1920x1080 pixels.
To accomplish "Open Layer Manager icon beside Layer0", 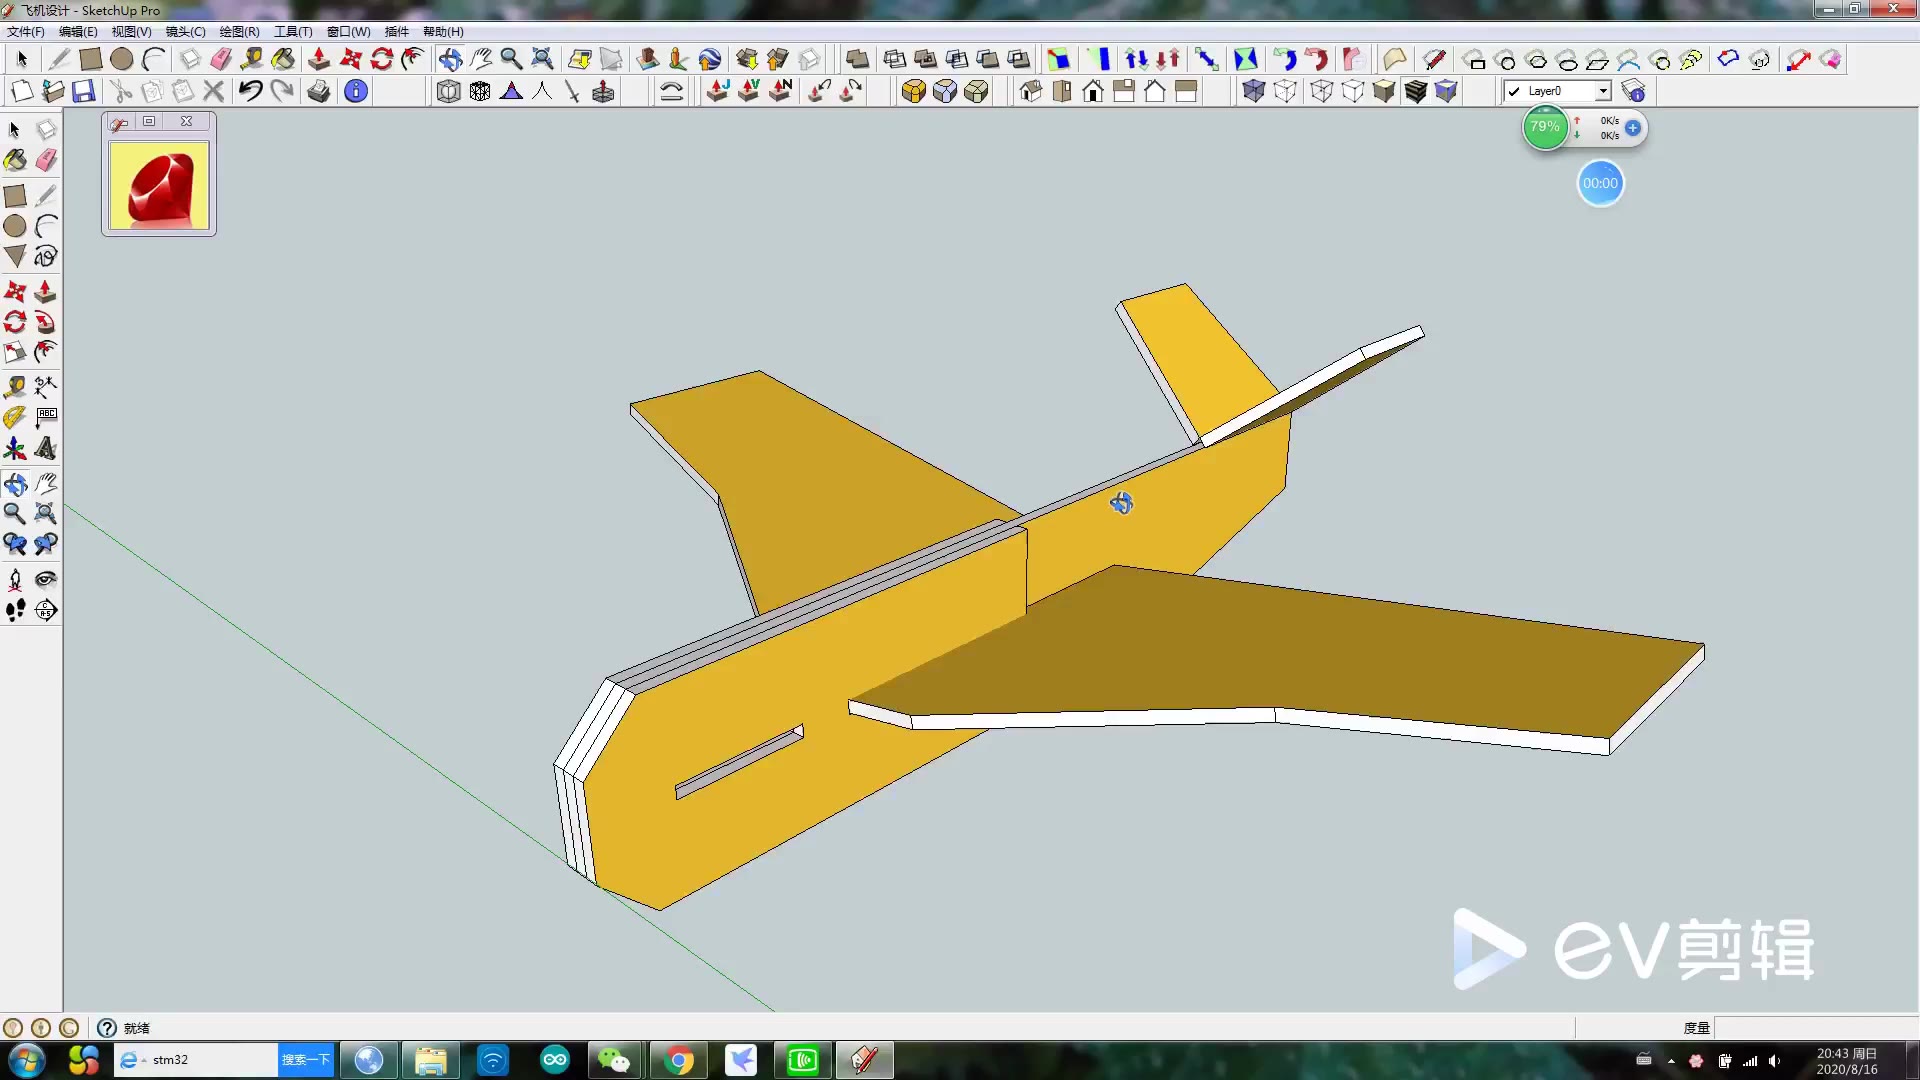I will [1633, 91].
